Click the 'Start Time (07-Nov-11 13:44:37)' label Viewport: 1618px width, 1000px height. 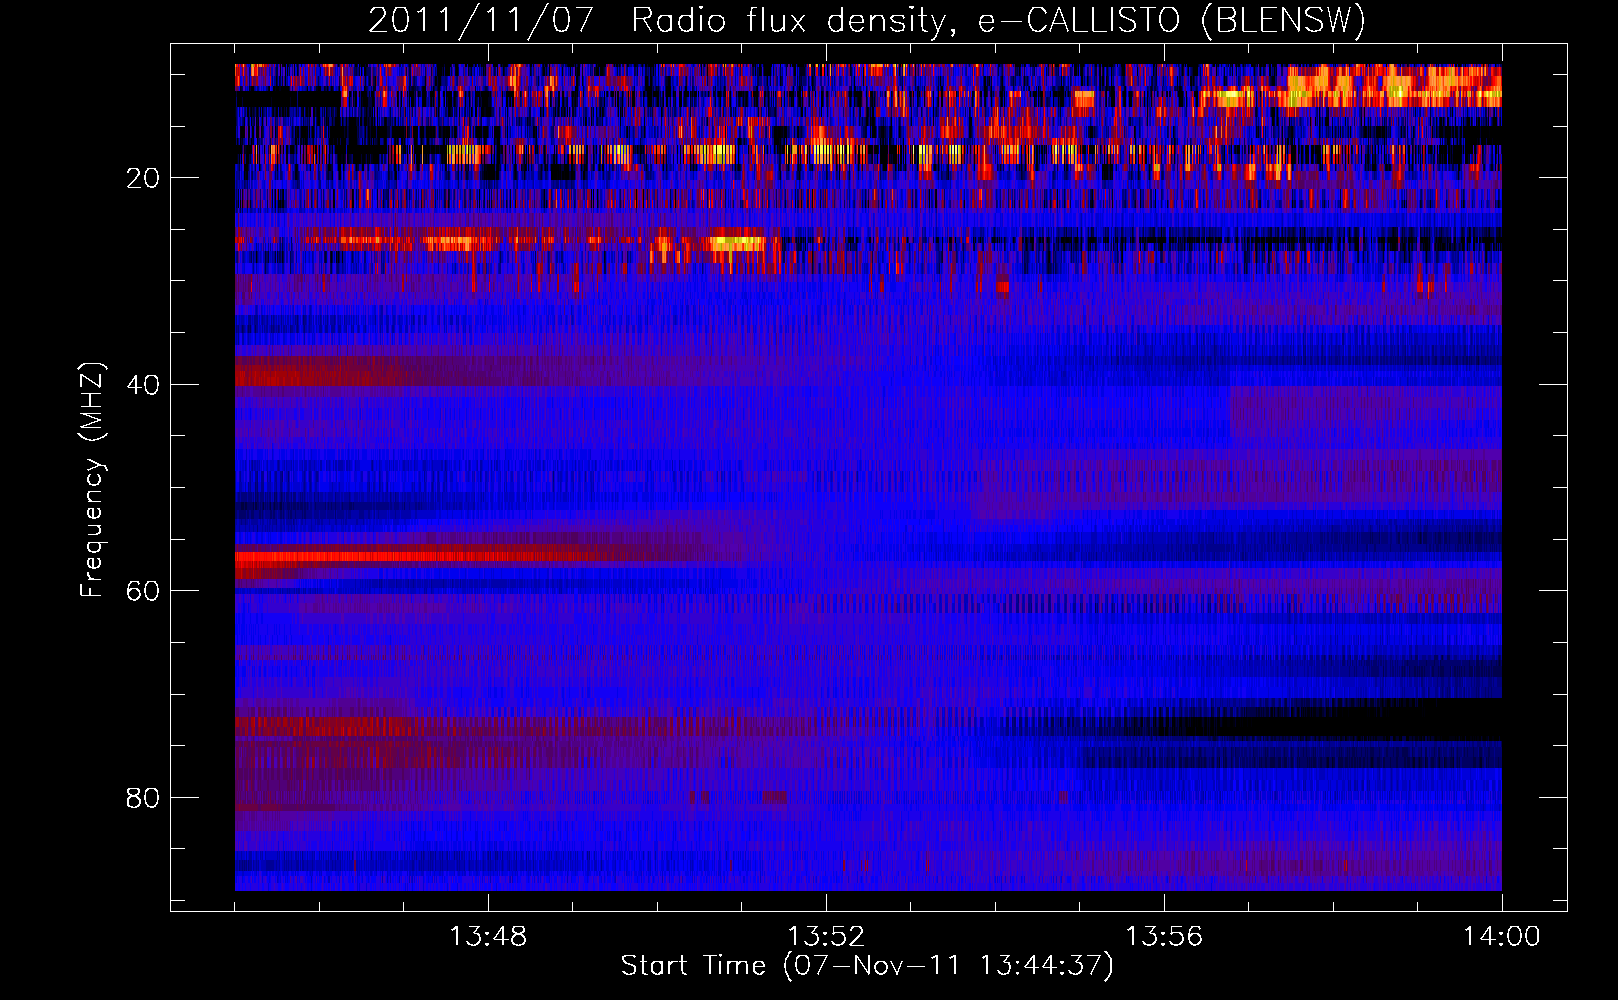(x=867, y=966)
